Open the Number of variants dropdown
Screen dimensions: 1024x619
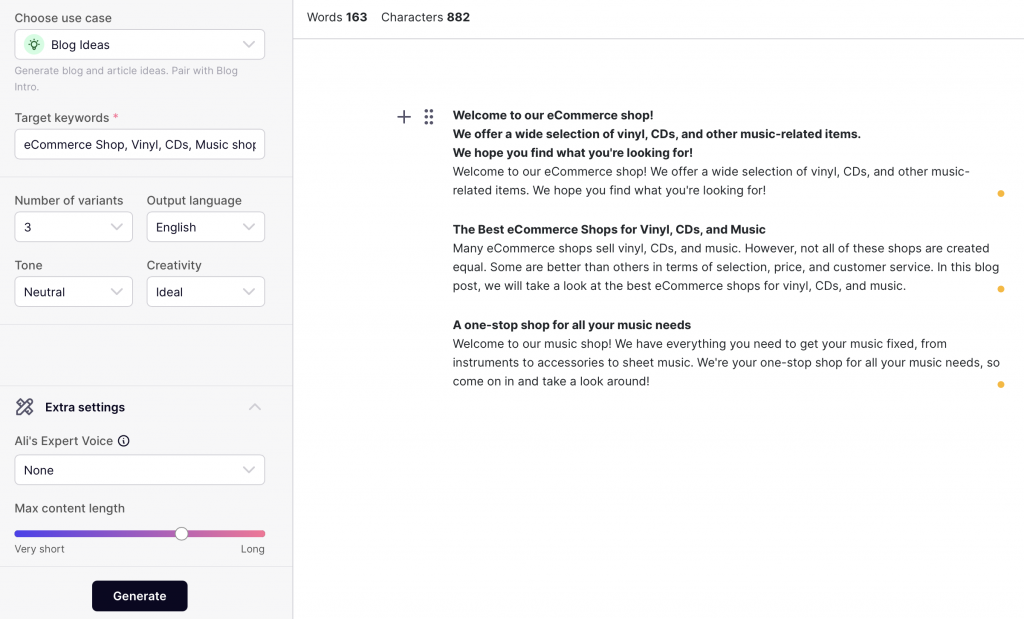point(73,227)
